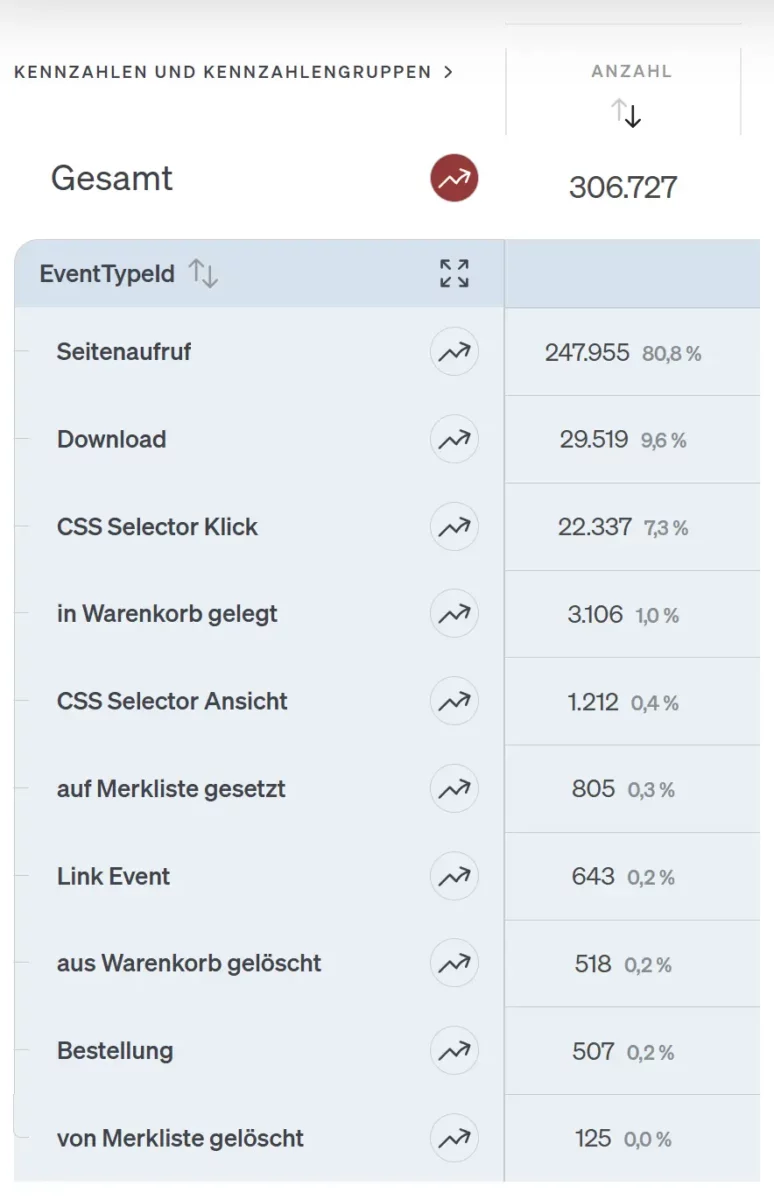This screenshot has width=774, height=1200.
Task: Select the Bestellung row label
Action: 115,1051
